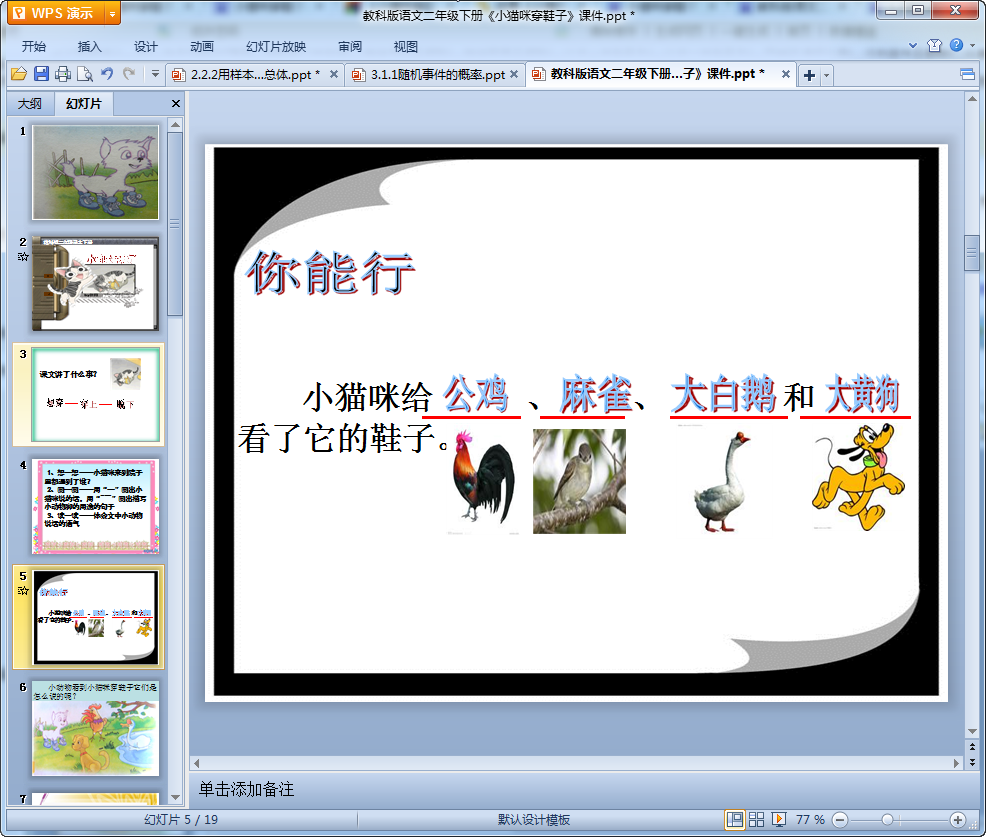The width and height of the screenshot is (986, 837).
Task: Open the Help question mark icon
Action: [x=956, y=45]
